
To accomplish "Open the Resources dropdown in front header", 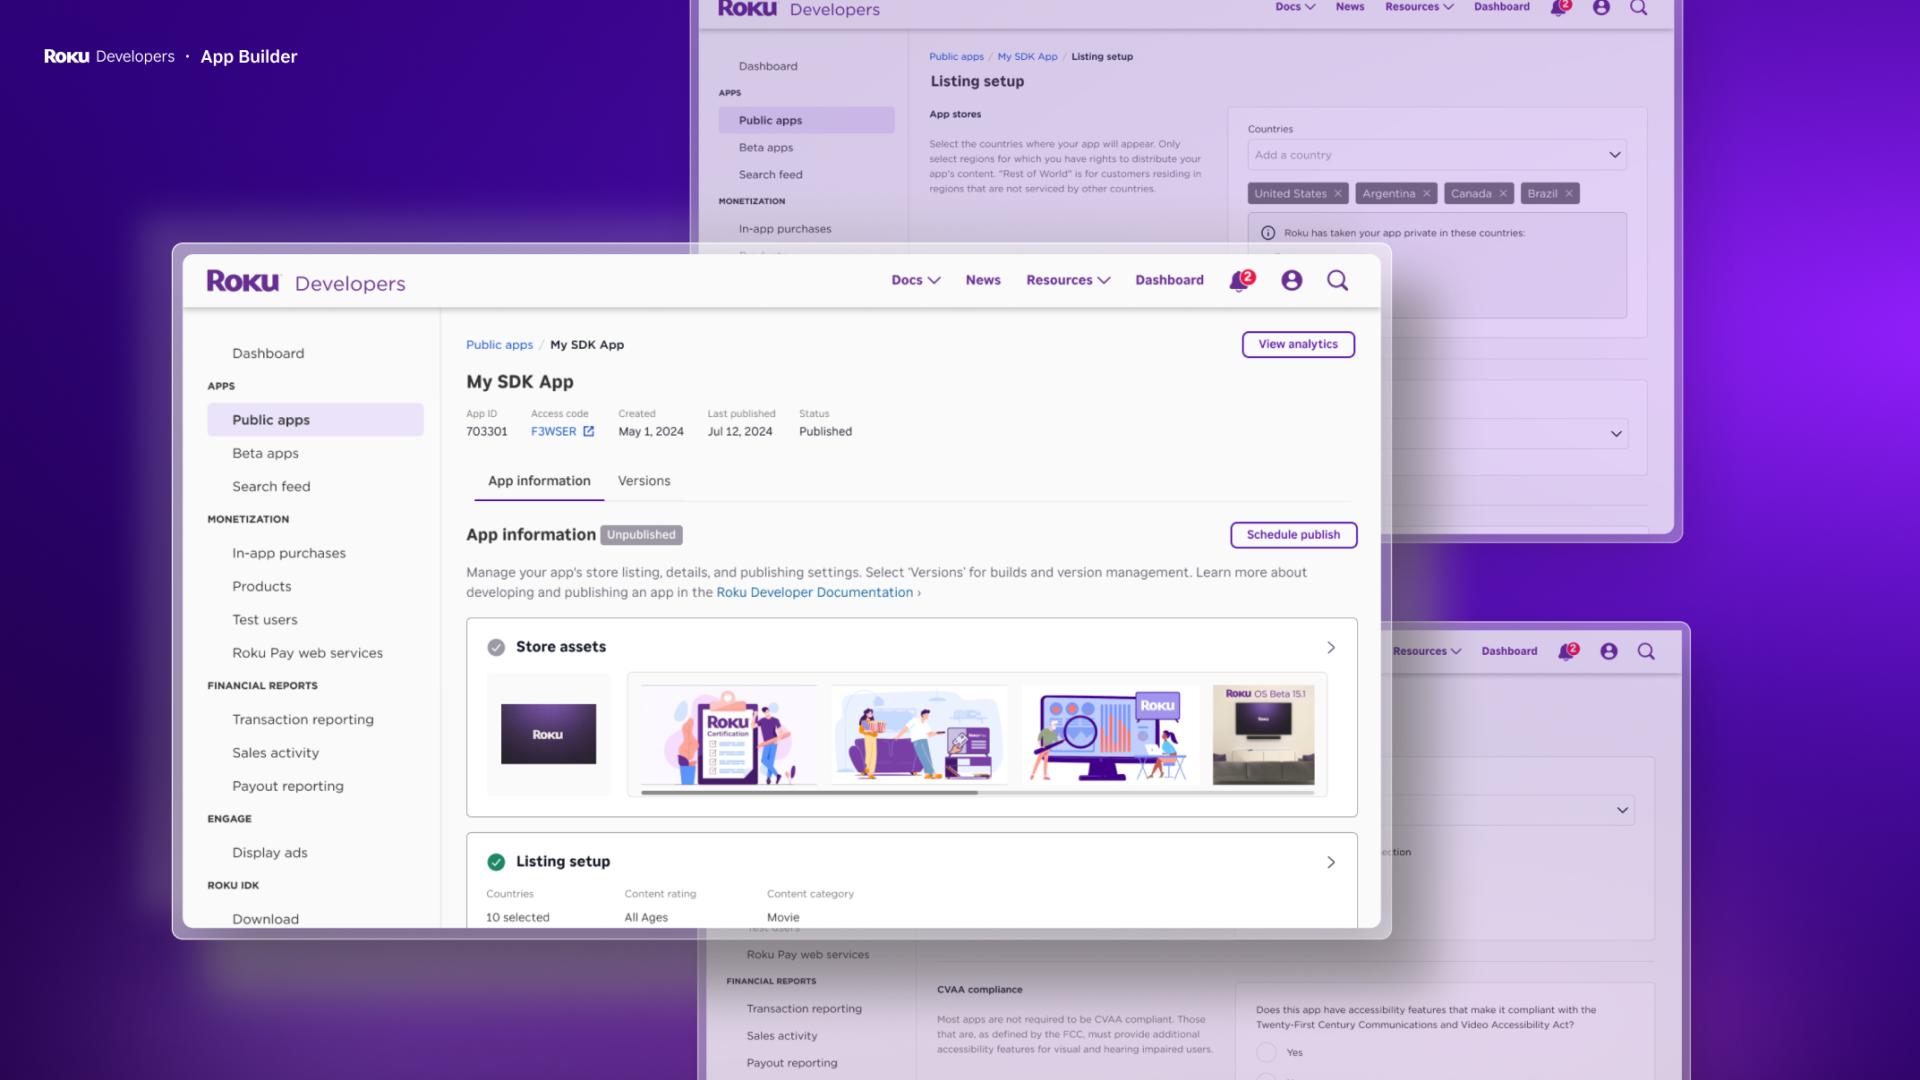I will click(x=1068, y=281).
